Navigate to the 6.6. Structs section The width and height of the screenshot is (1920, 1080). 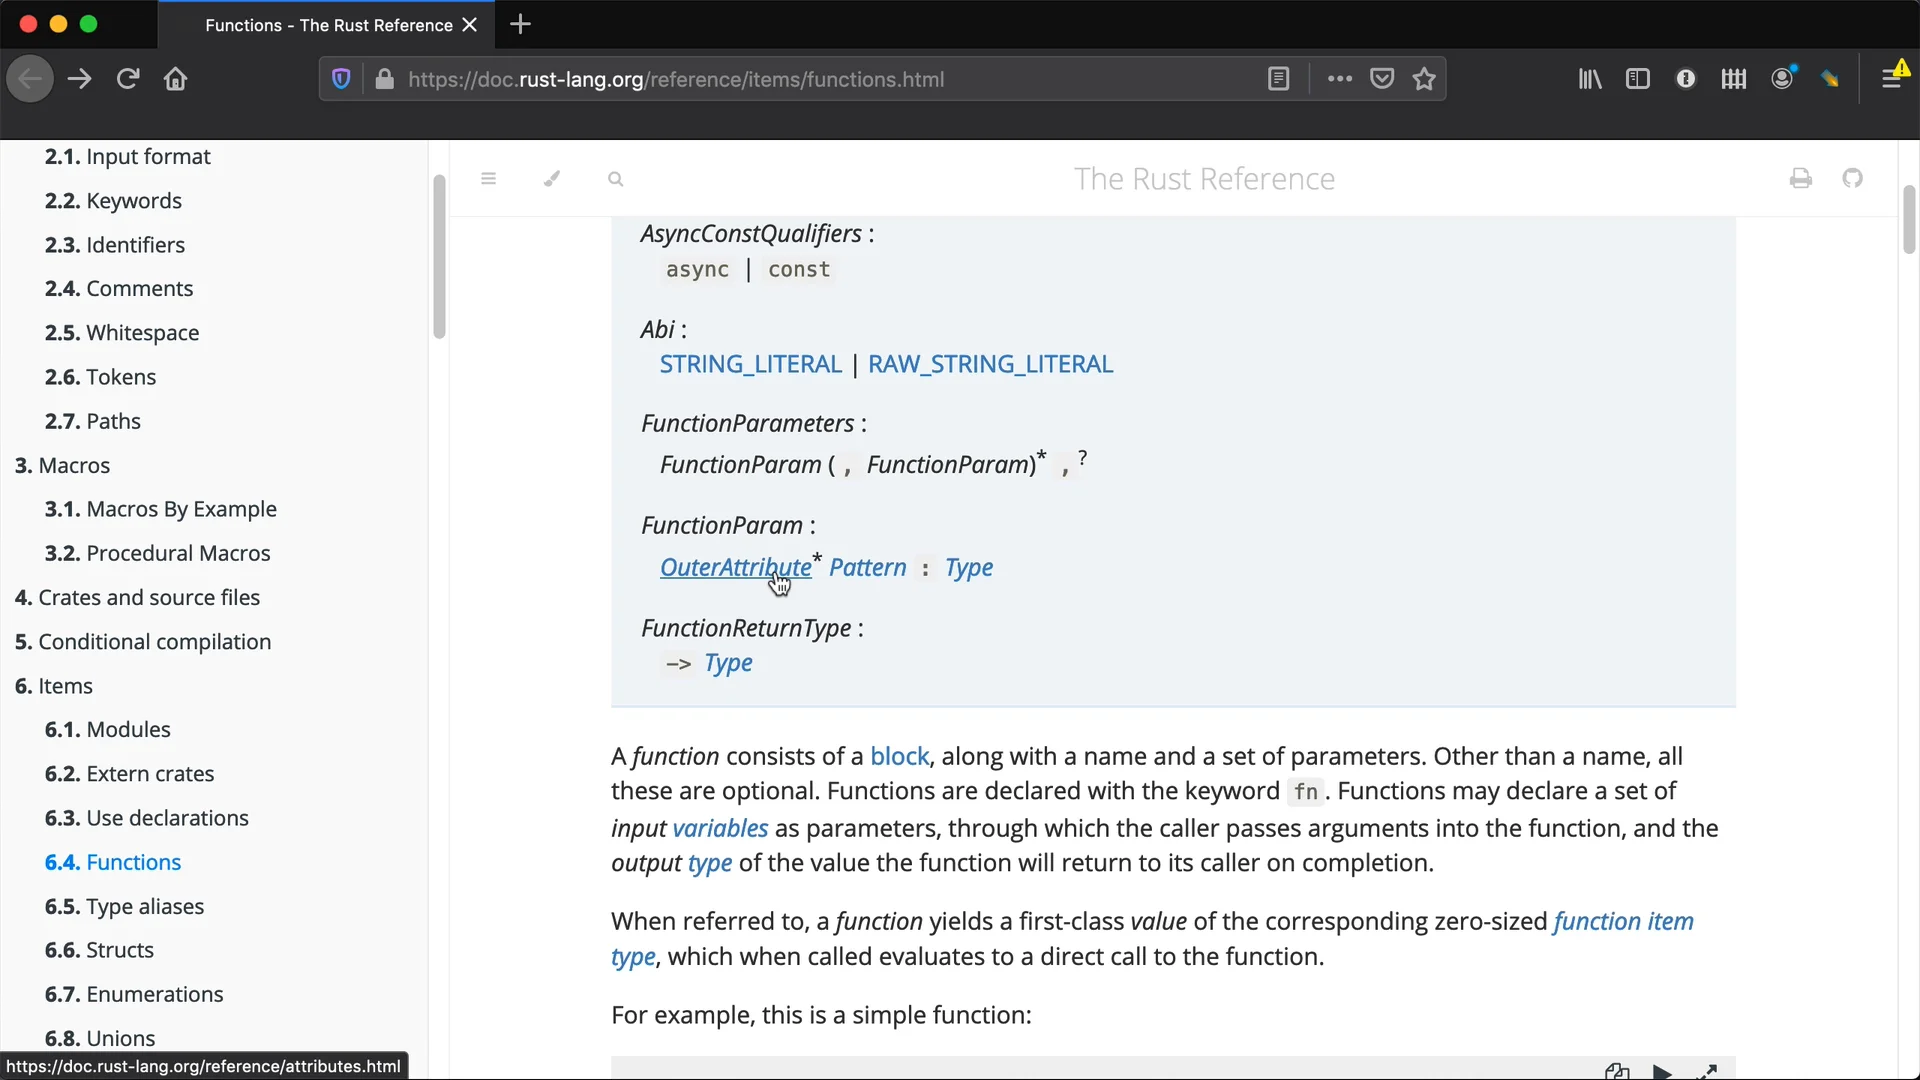99,949
